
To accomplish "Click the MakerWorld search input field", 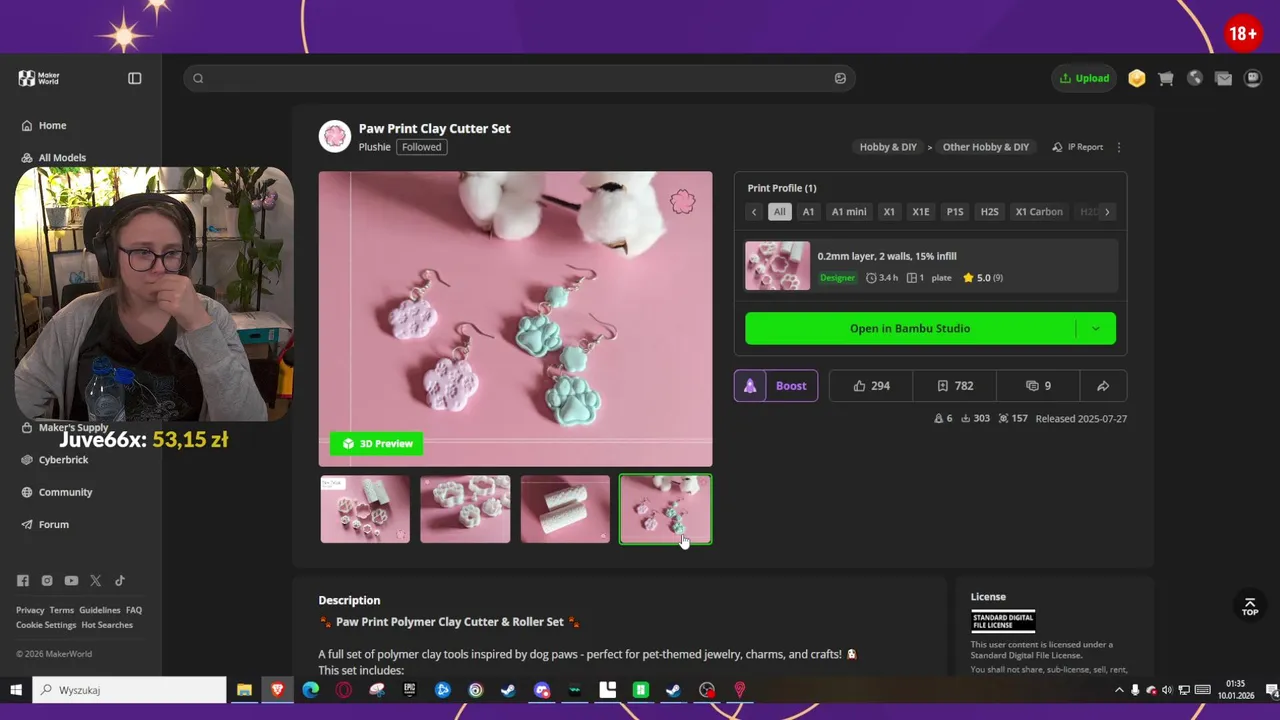I will 519,78.
